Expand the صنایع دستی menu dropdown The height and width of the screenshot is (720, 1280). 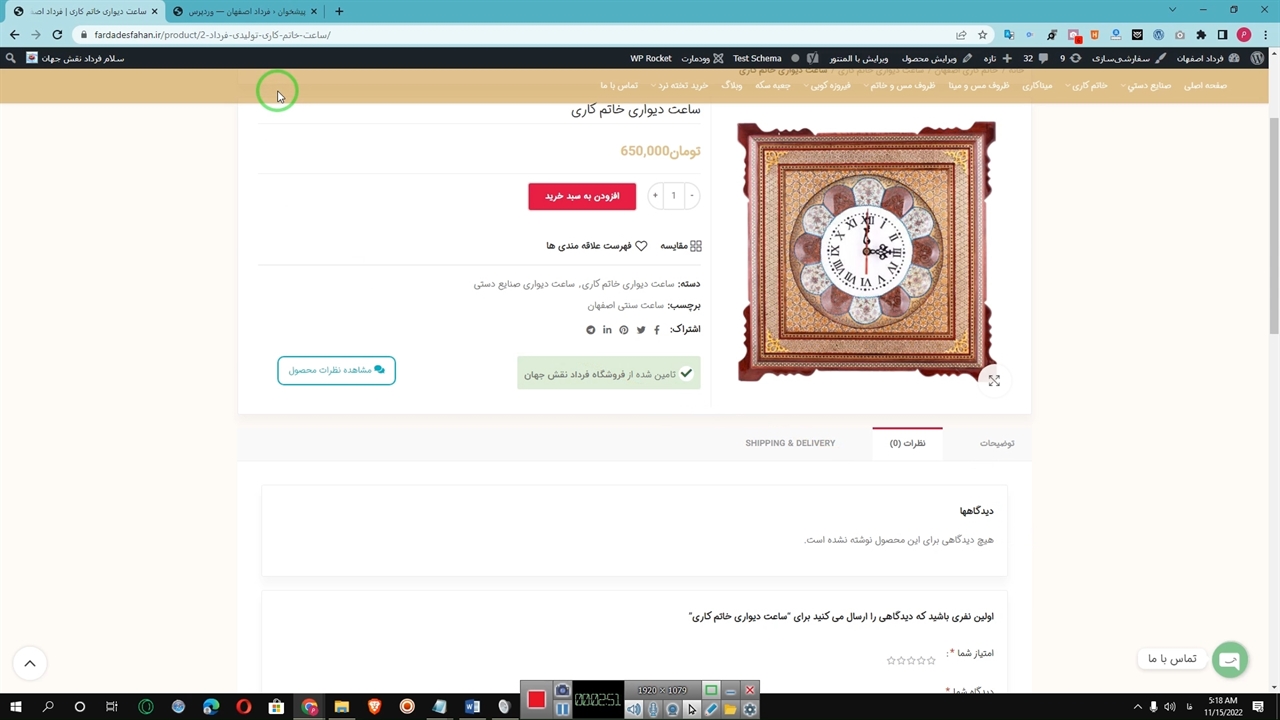point(1148,86)
